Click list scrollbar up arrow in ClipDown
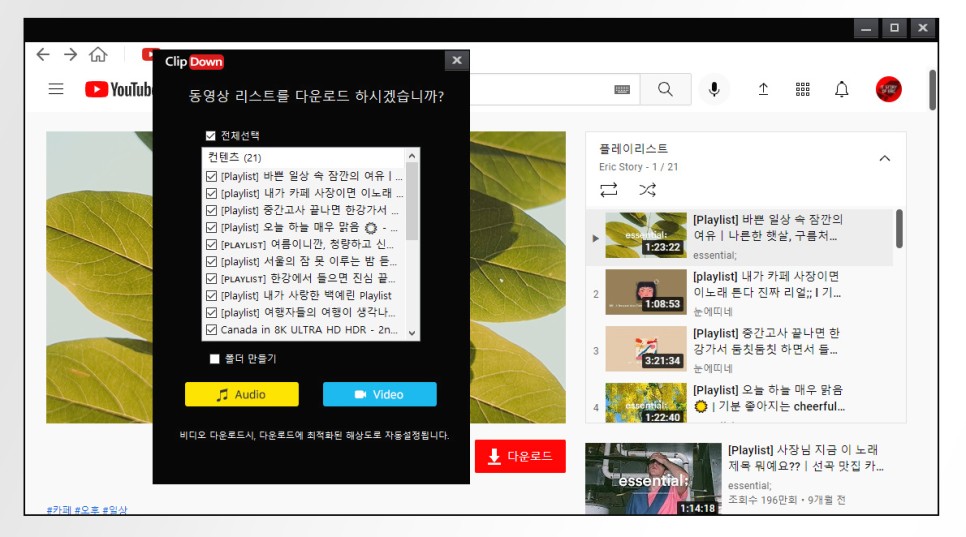The height and width of the screenshot is (537, 966). coord(412,156)
